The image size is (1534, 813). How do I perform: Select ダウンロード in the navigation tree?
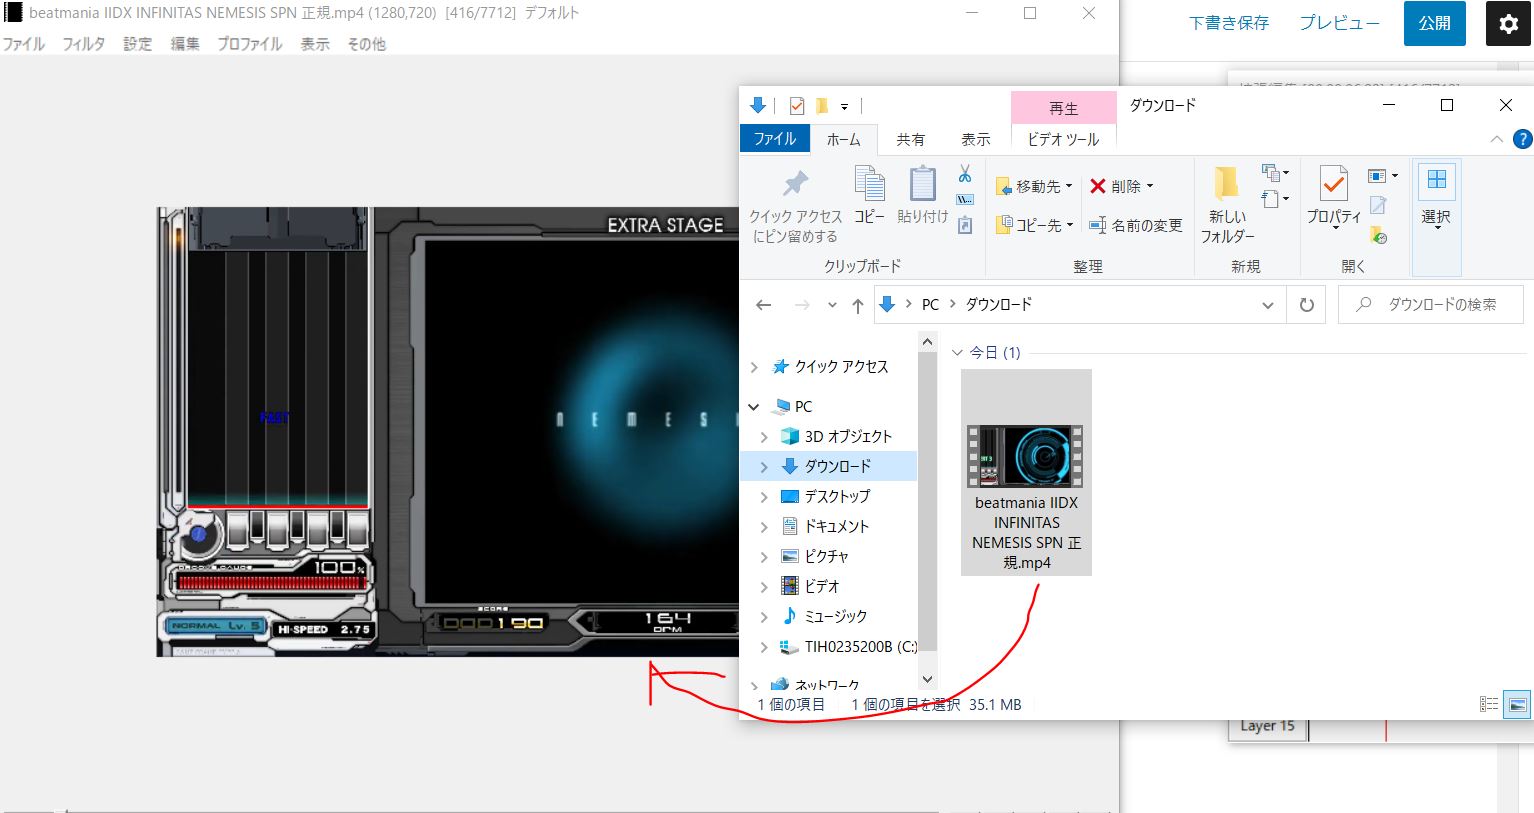837,466
